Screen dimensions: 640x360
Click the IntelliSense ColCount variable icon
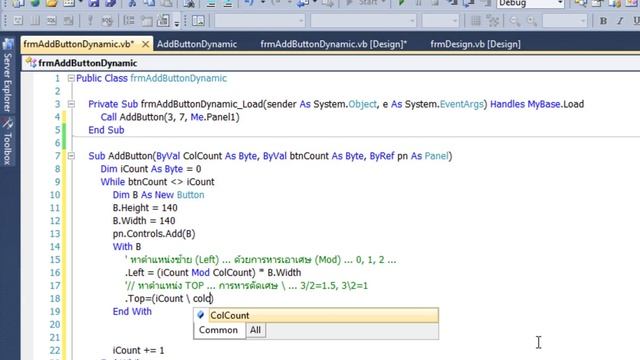point(200,315)
